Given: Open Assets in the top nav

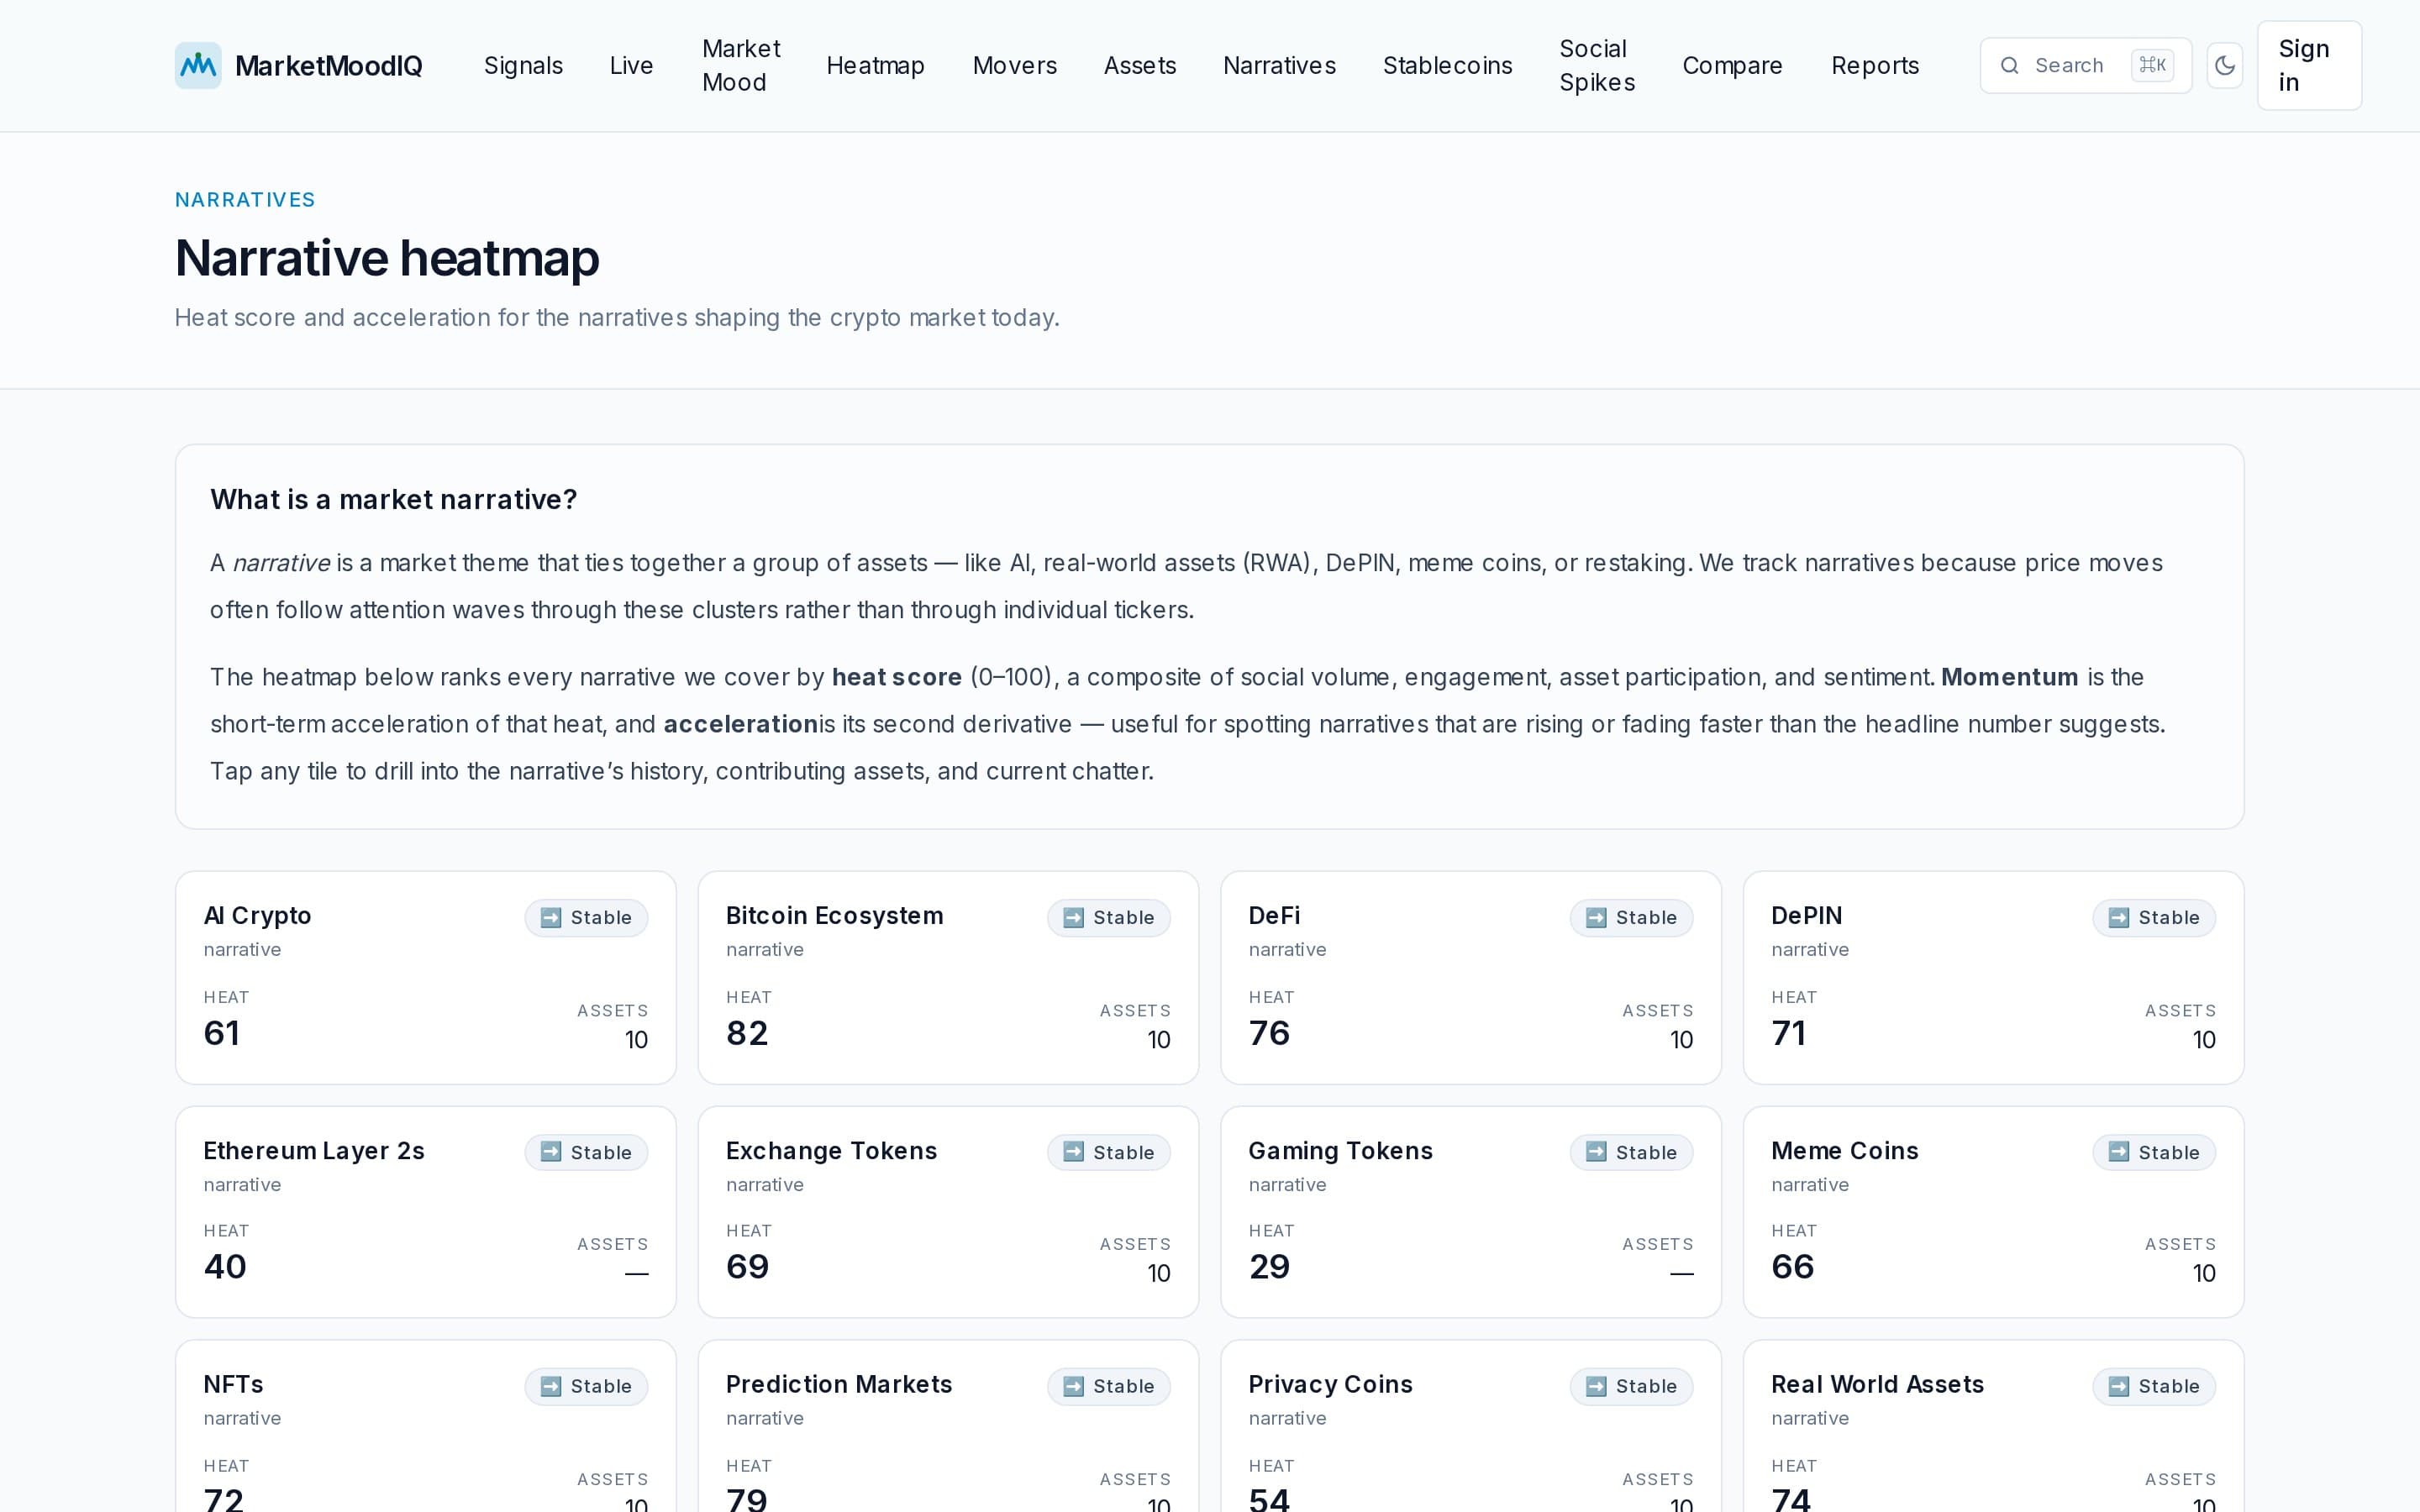Looking at the screenshot, I should pos(1139,65).
